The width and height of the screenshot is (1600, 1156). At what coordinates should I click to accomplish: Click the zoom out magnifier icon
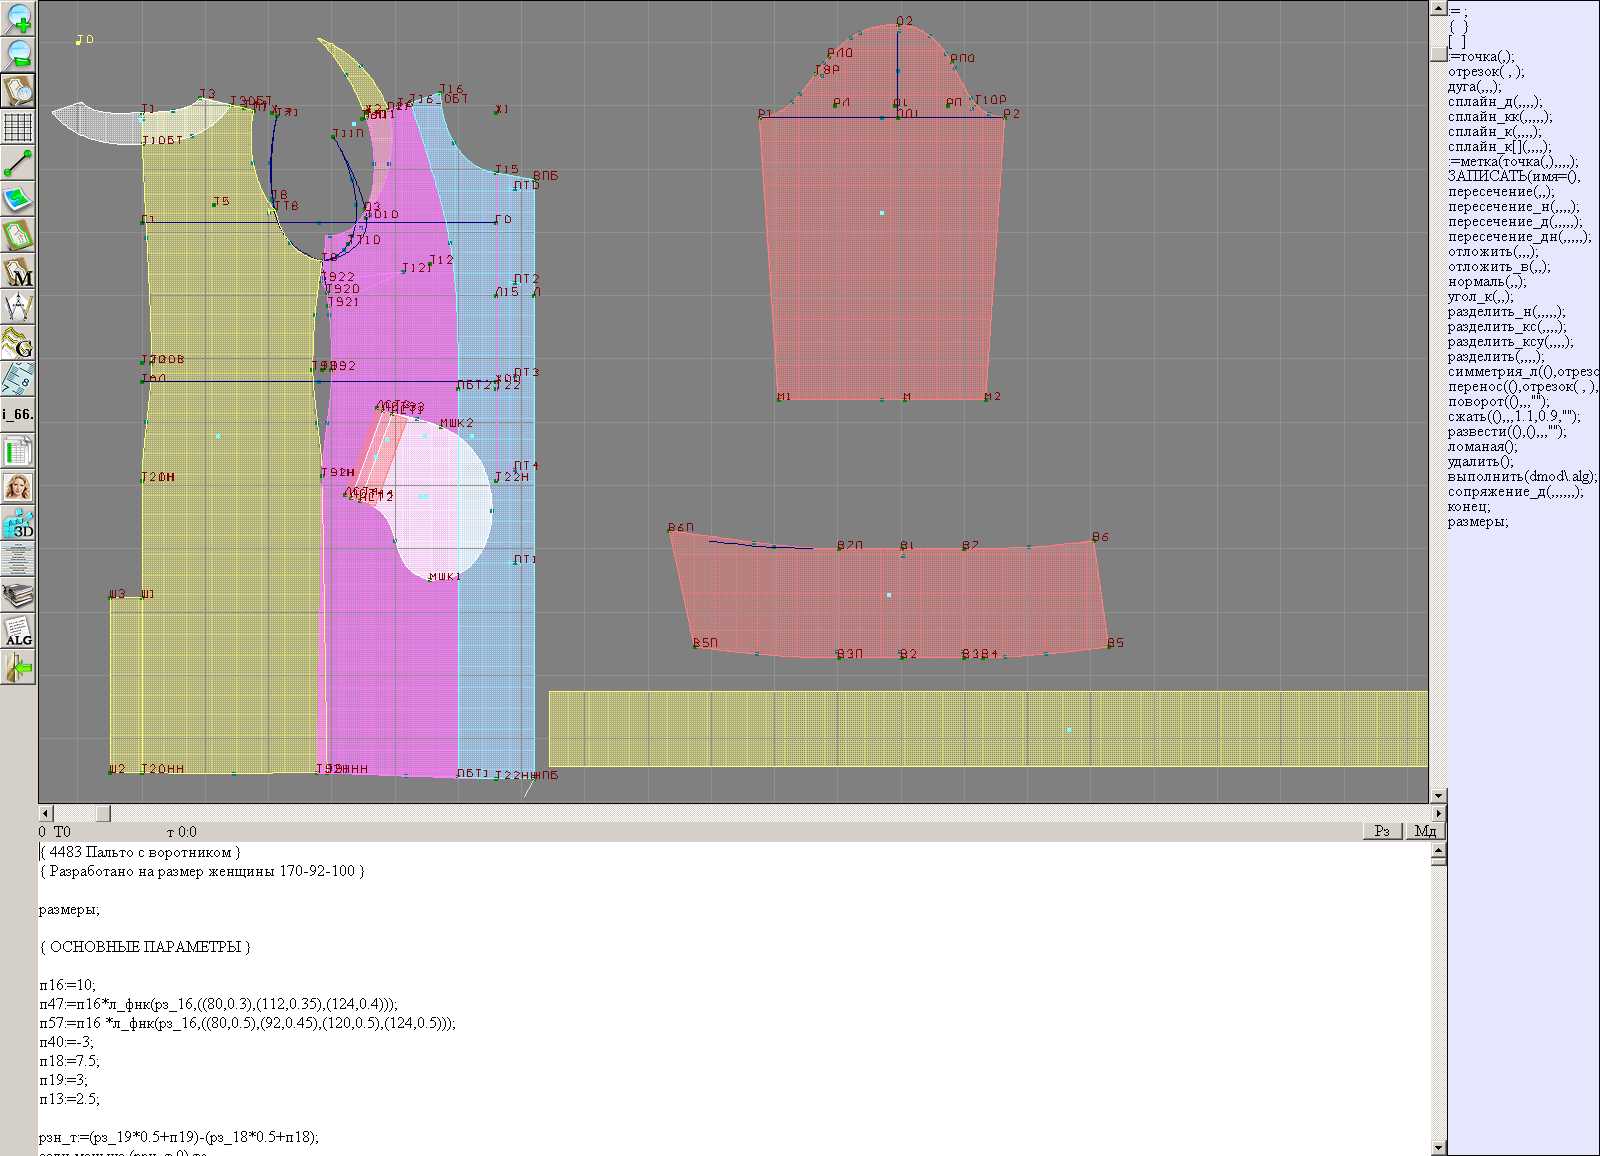pyautogui.click(x=18, y=55)
